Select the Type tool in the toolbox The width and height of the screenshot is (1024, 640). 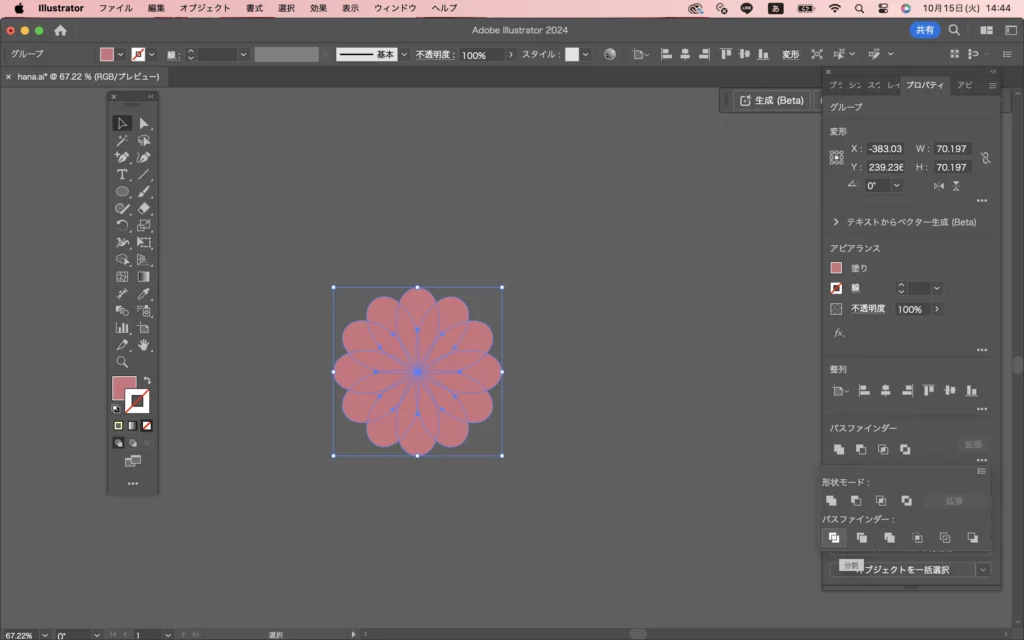click(x=122, y=174)
